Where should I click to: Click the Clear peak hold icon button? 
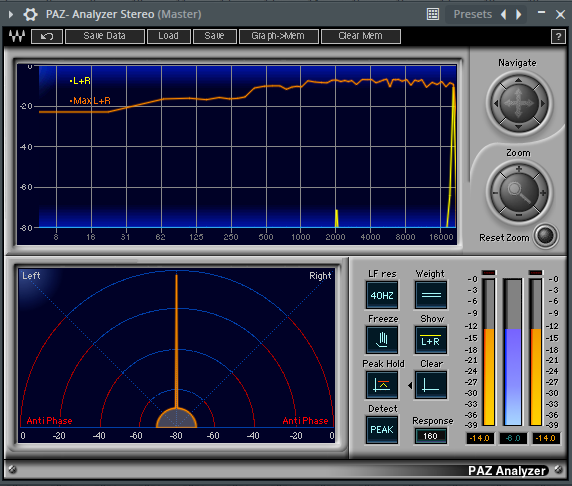click(x=431, y=385)
